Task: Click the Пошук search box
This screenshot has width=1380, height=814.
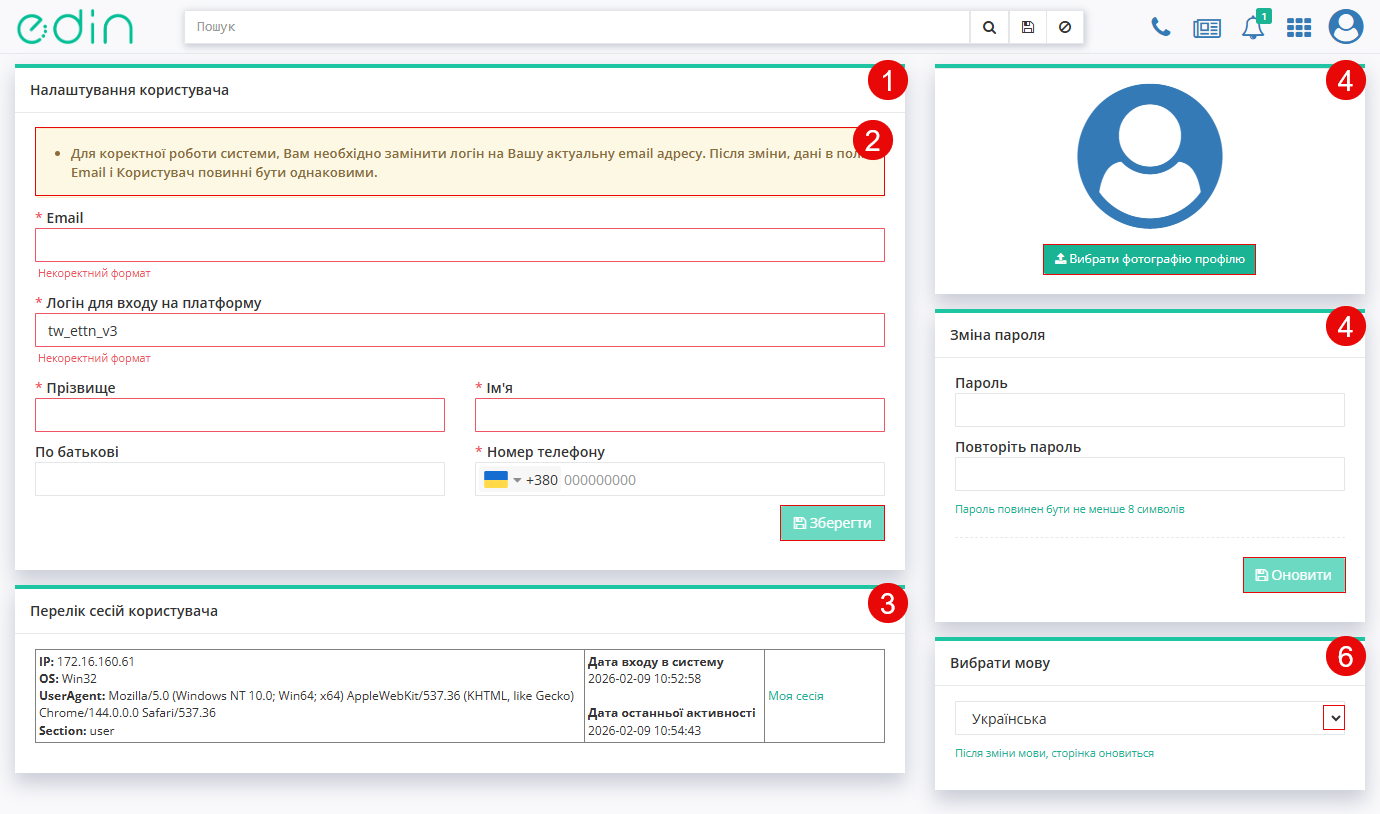Action: (x=577, y=28)
